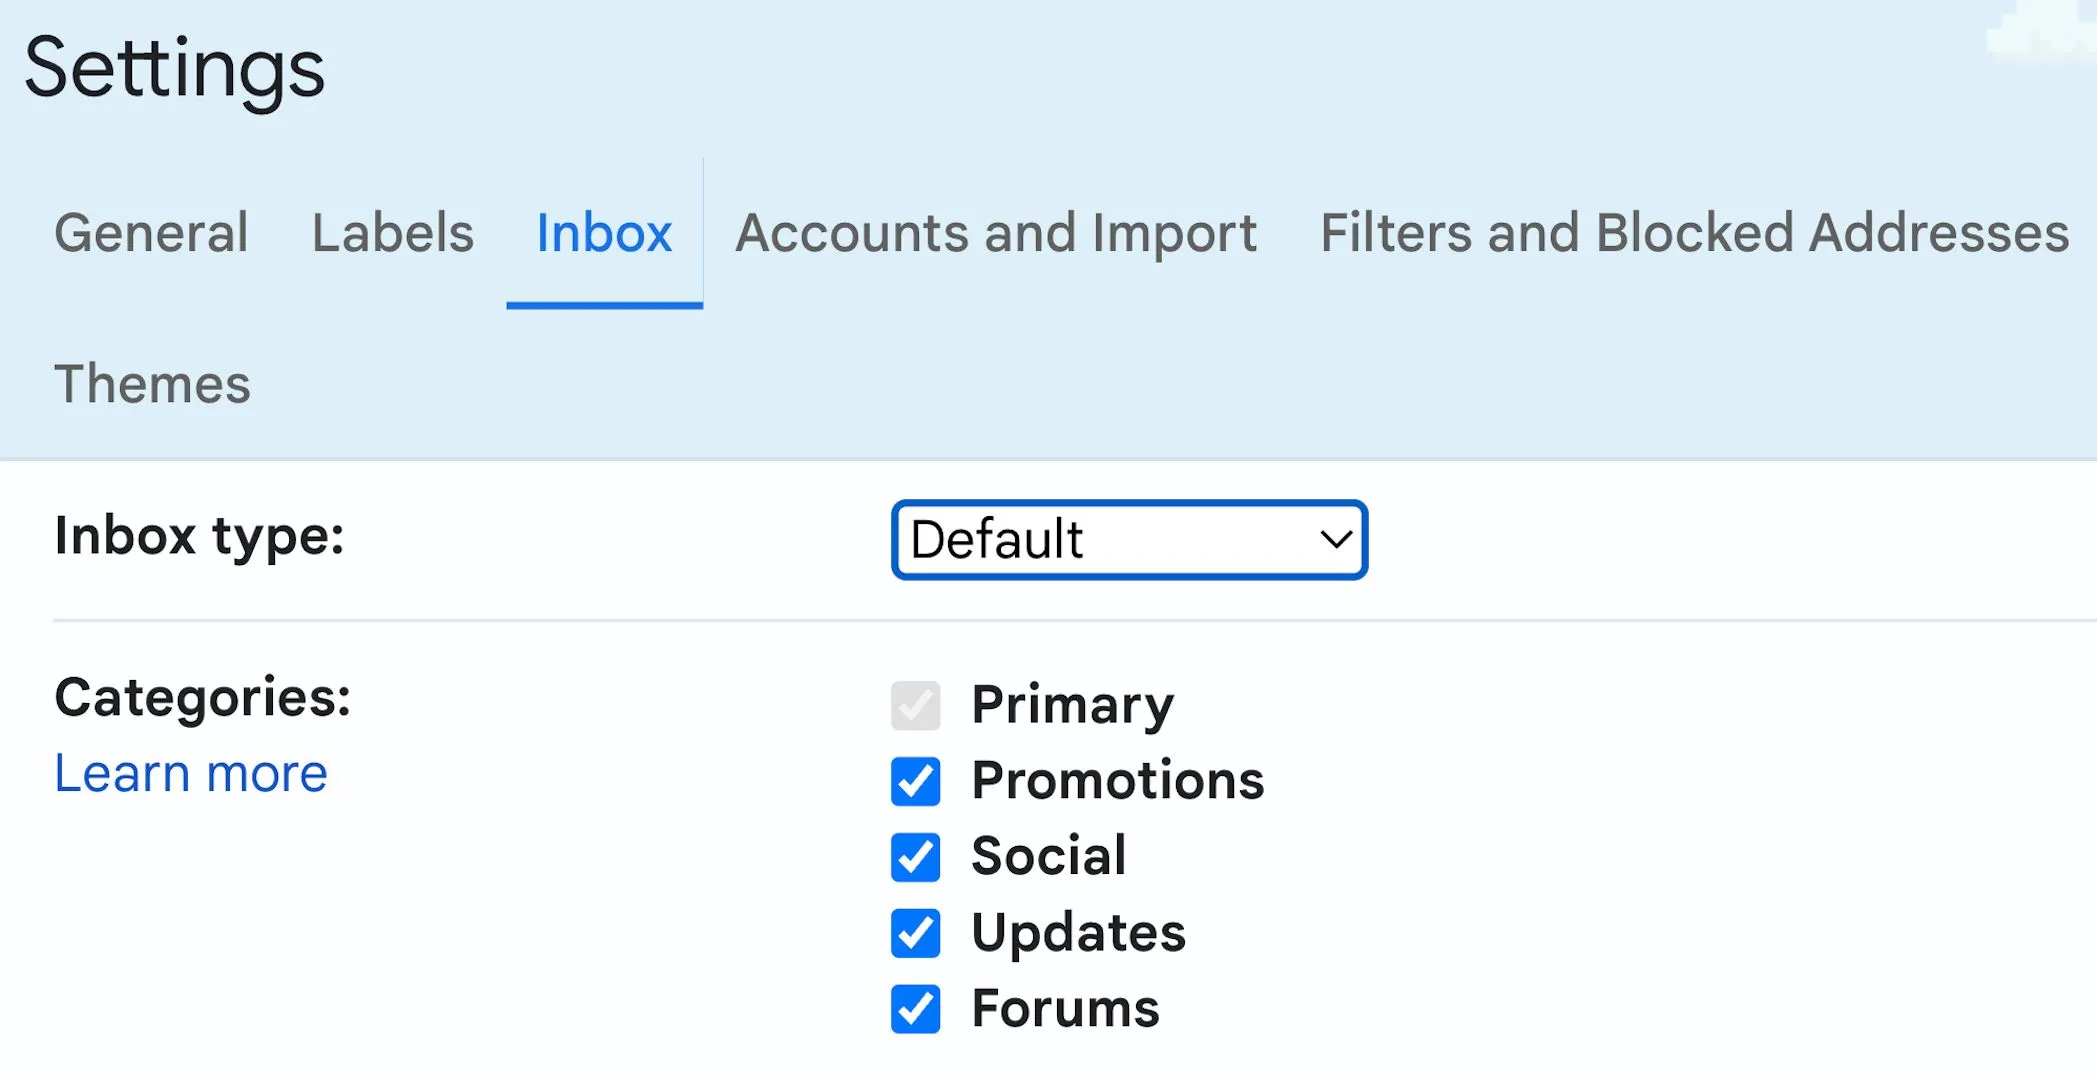
Task: Open the Themes tab
Action: pyautogui.click(x=152, y=384)
